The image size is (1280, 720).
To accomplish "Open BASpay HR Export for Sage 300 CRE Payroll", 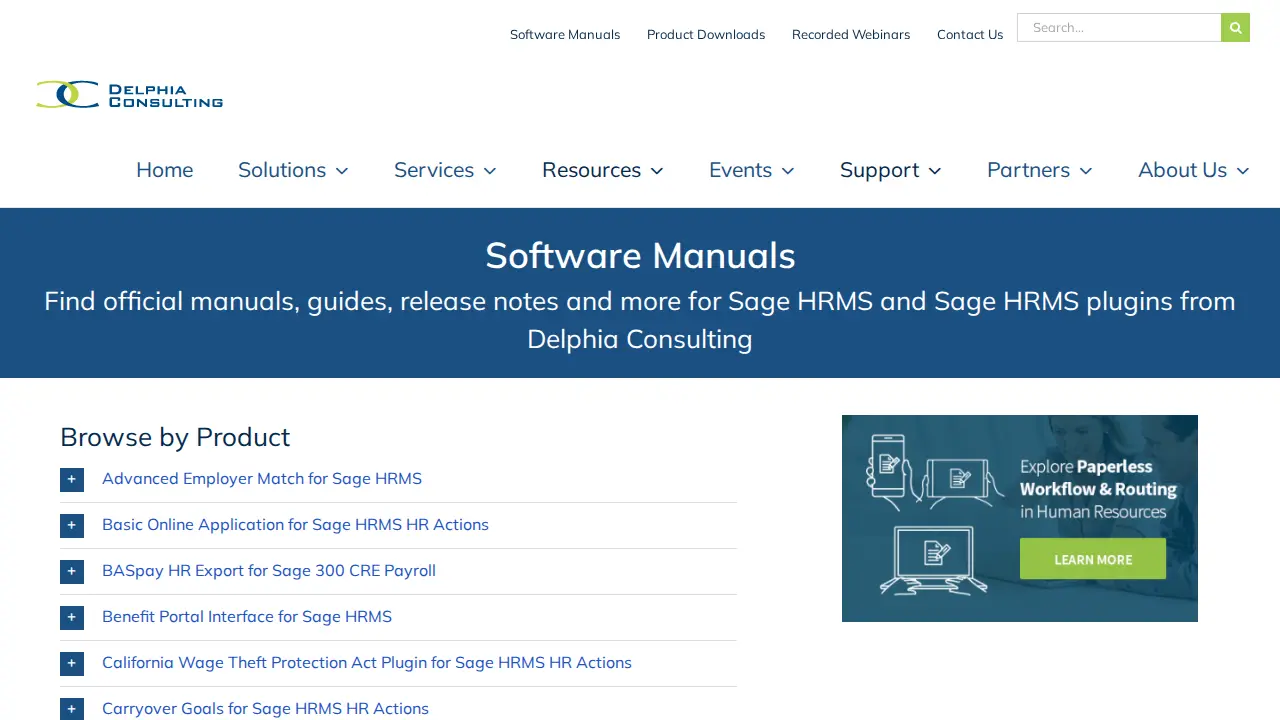I will point(269,571).
